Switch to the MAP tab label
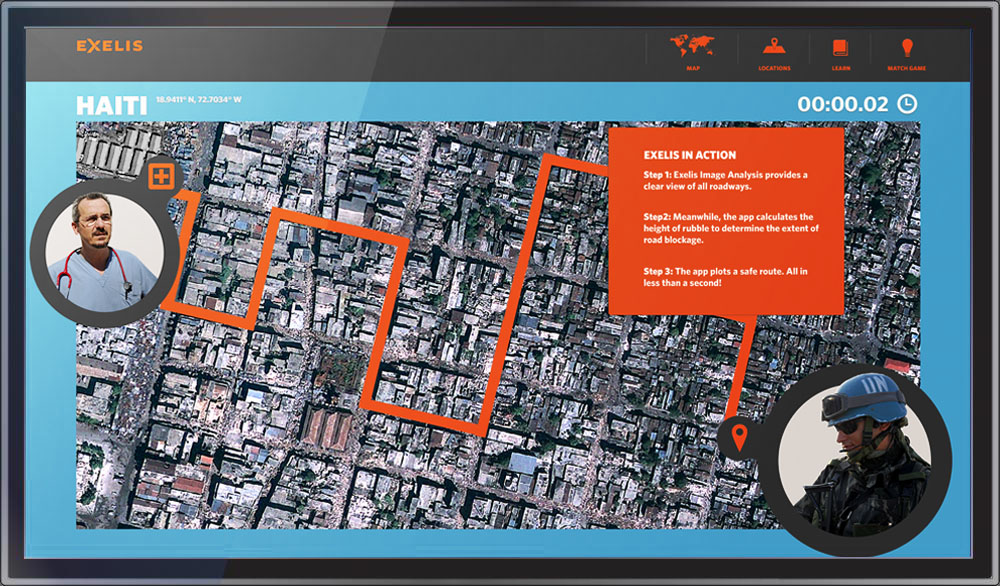This screenshot has height=586, width=1000. pyautogui.click(x=692, y=68)
